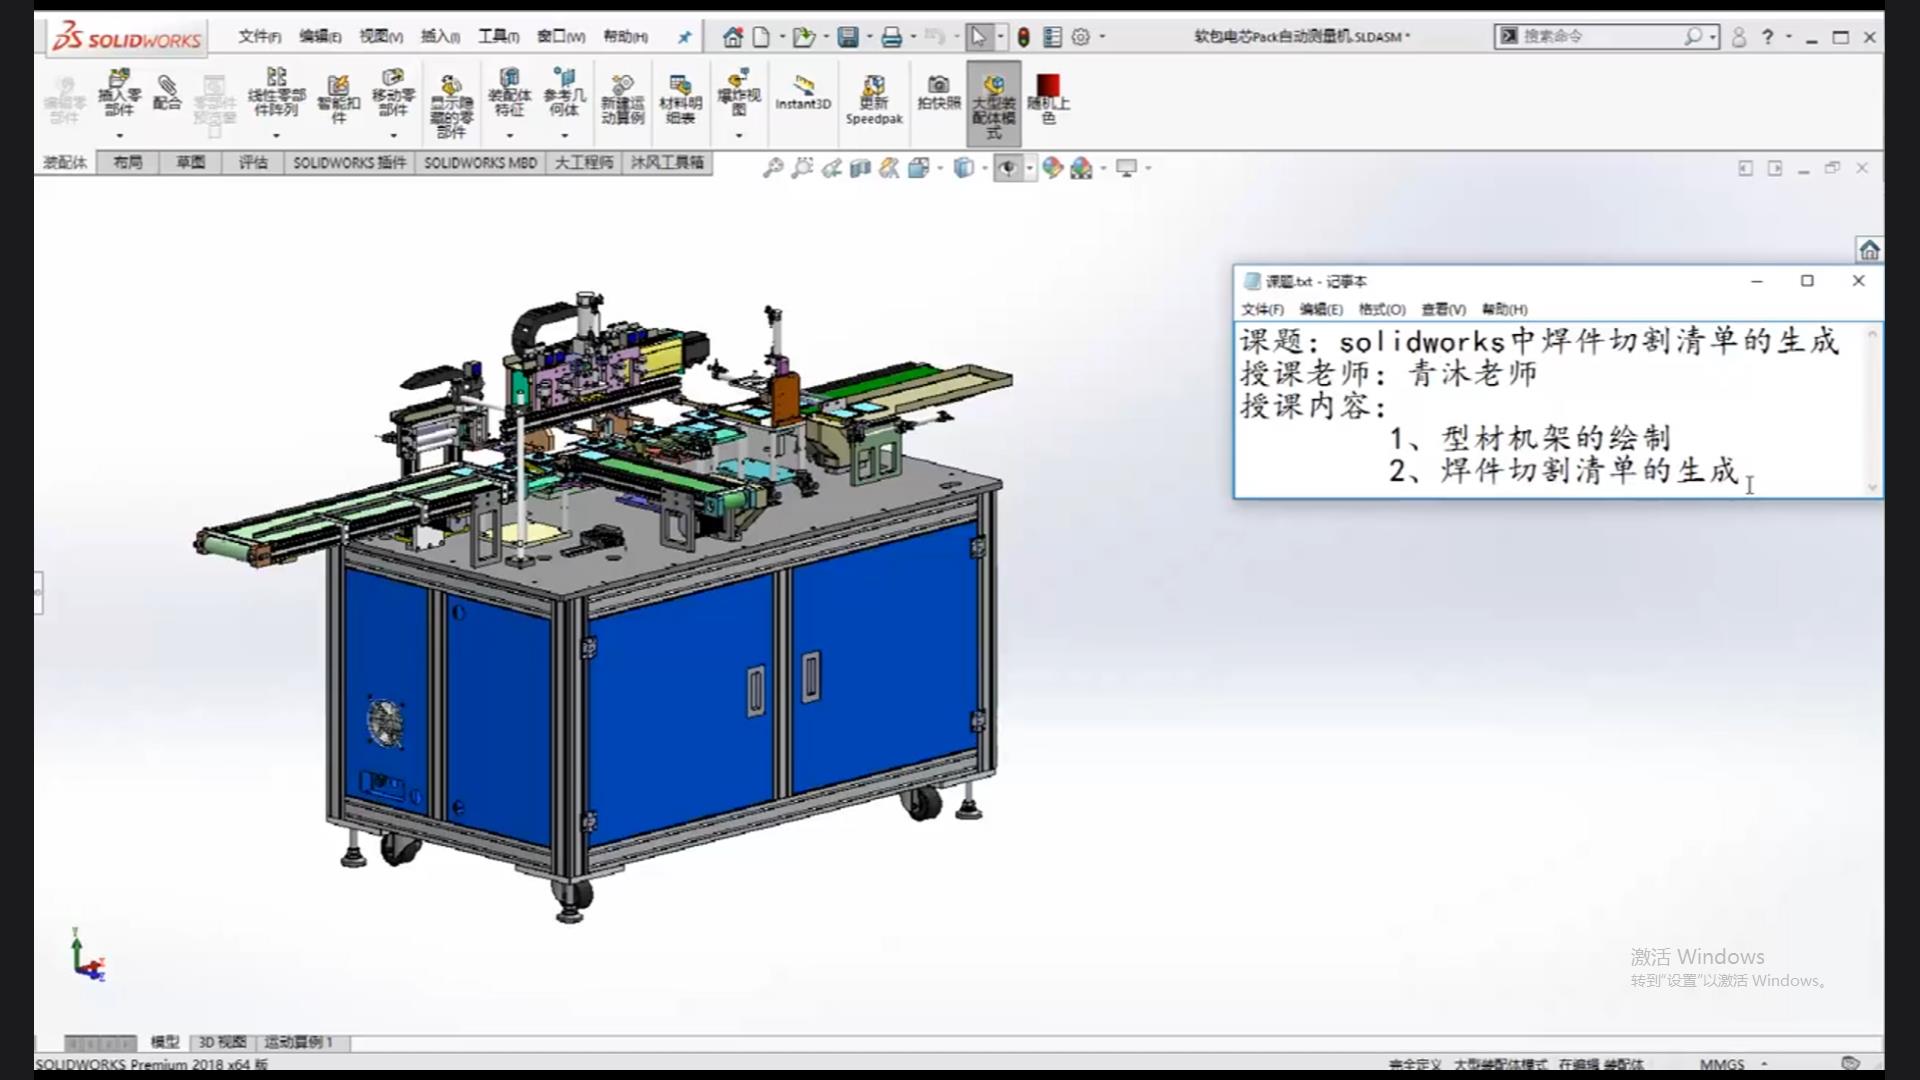Select the Mate (配合) paperclip tool
The height and width of the screenshot is (1080, 1920).
pyautogui.click(x=167, y=93)
